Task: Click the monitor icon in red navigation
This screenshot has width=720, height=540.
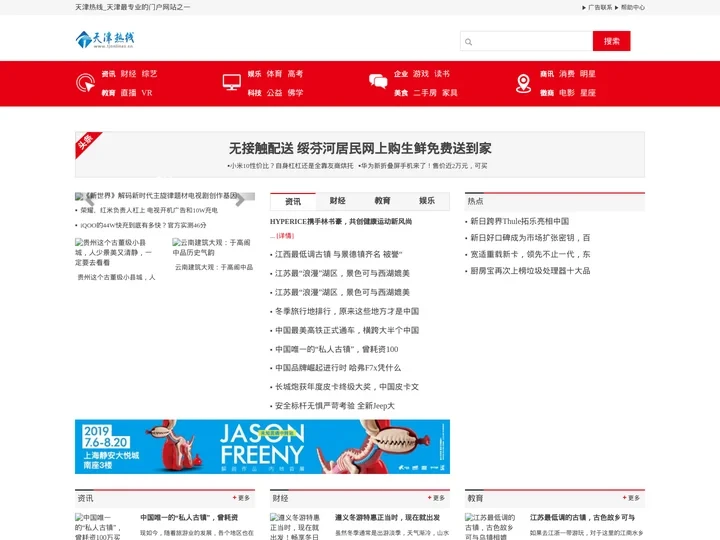Action: pos(231,82)
